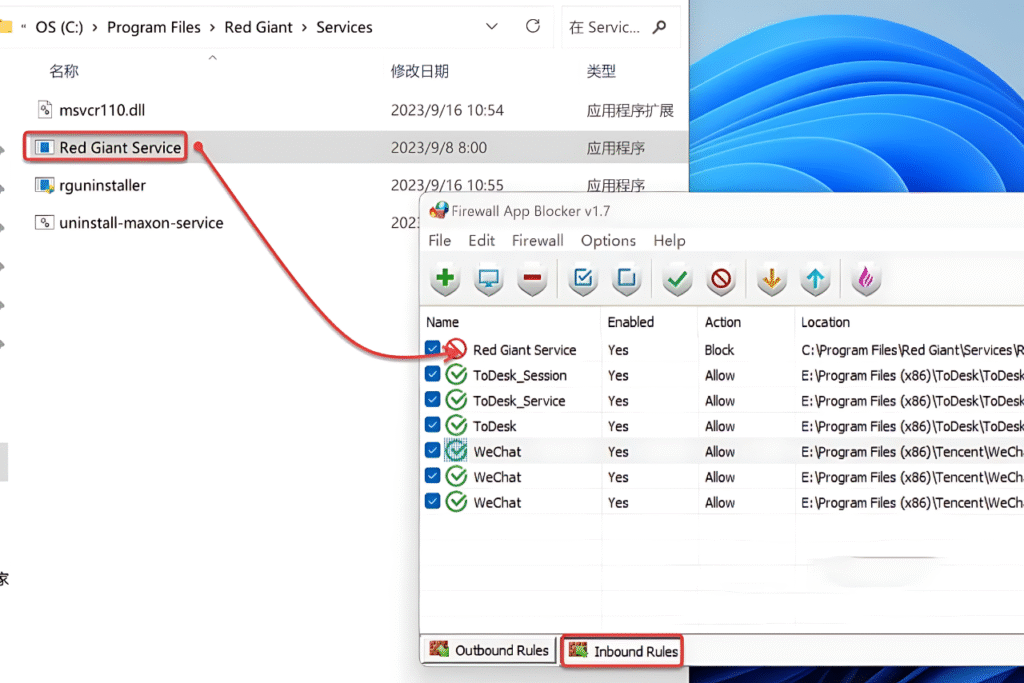Click inside the Explorer search box
The image size is (1024, 683).
(610, 27)
